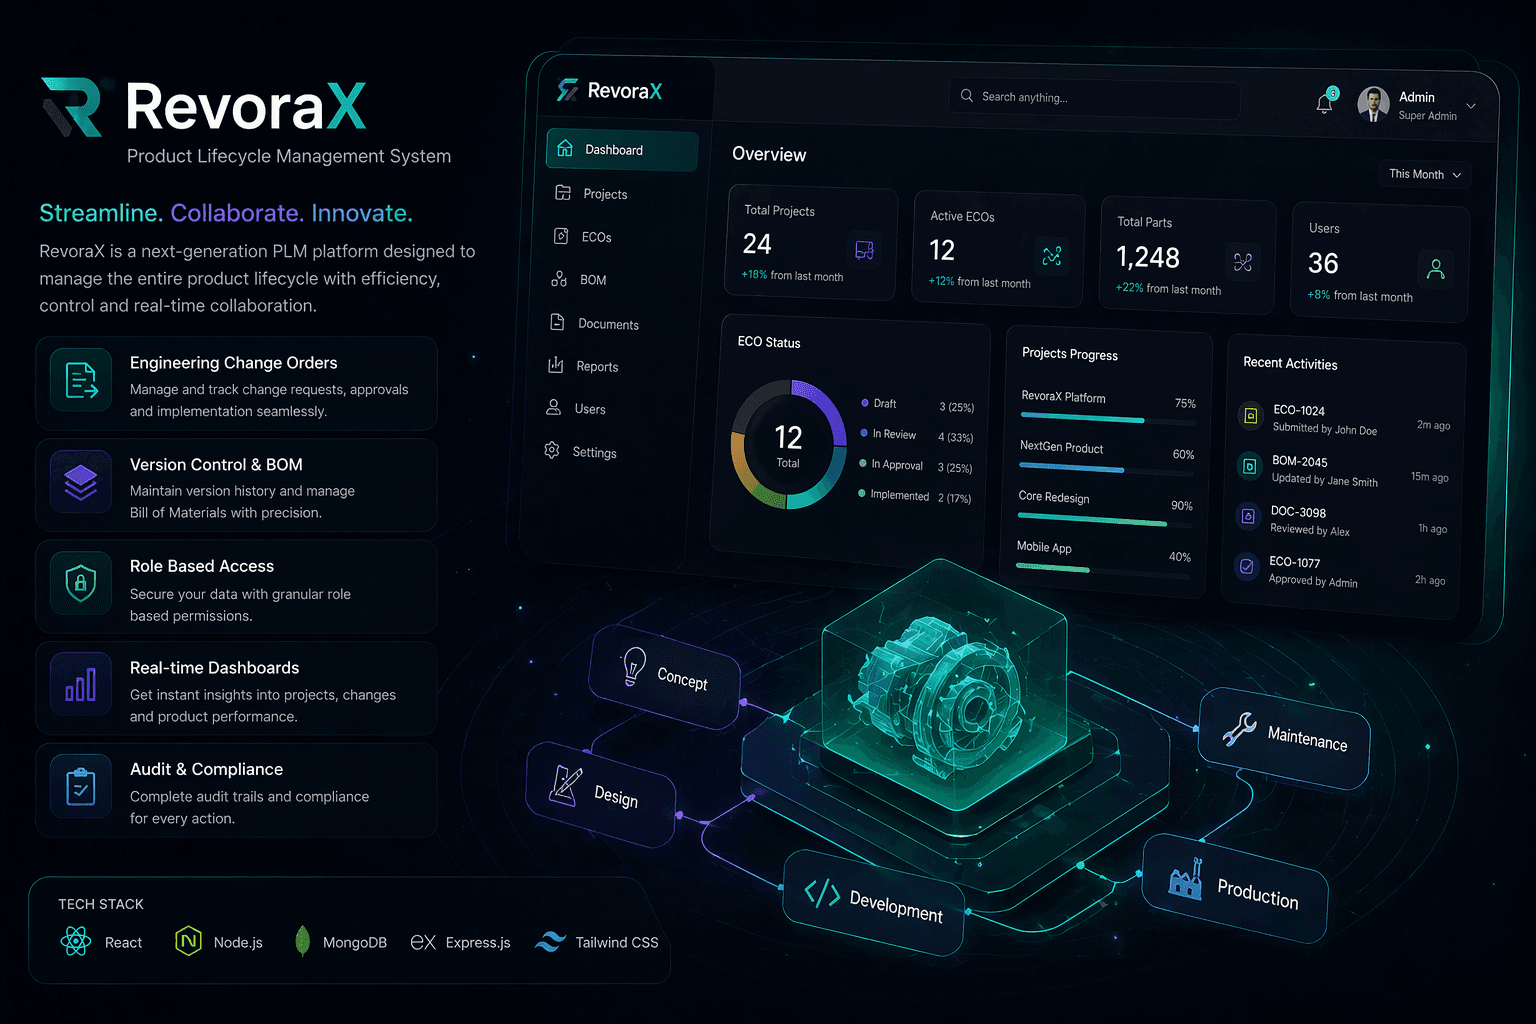Click the MongoDB leaf logo

coord(302,941)
